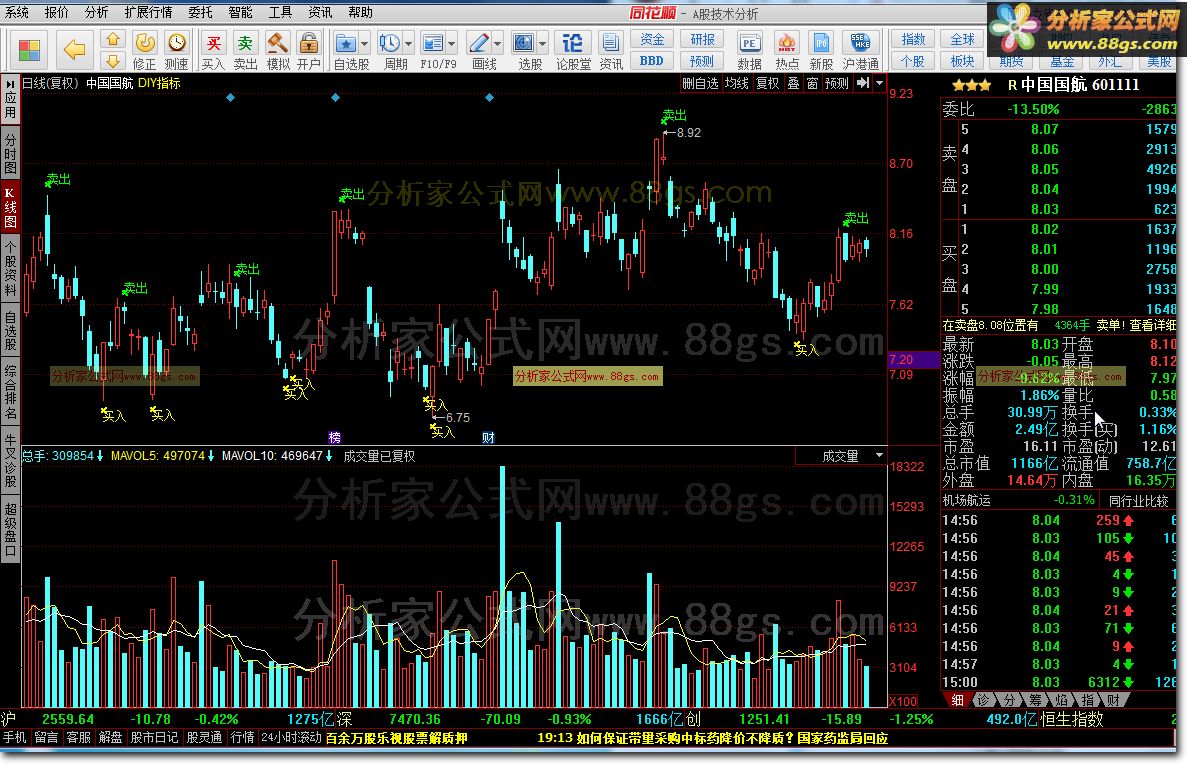1189x765 pixels.
Task: Open 开户 account lock icon
Action: 309,50
